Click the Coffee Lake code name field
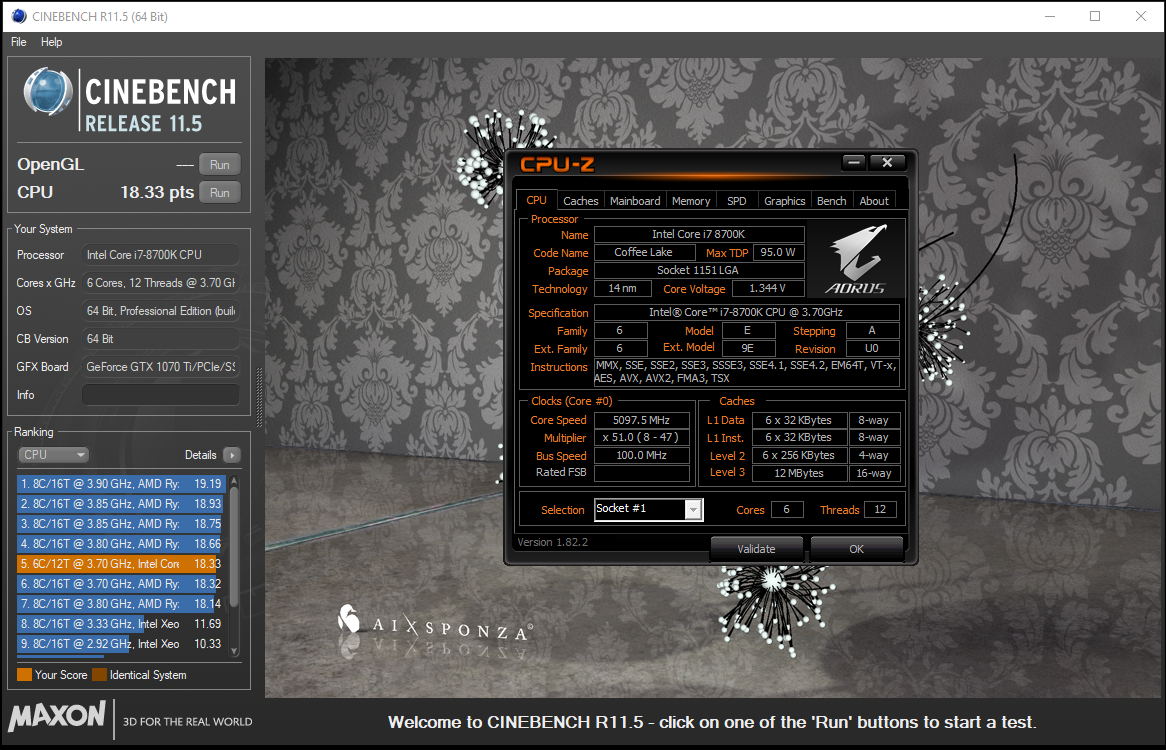This screenshot has width=1166, height=750. click(644, 253)
